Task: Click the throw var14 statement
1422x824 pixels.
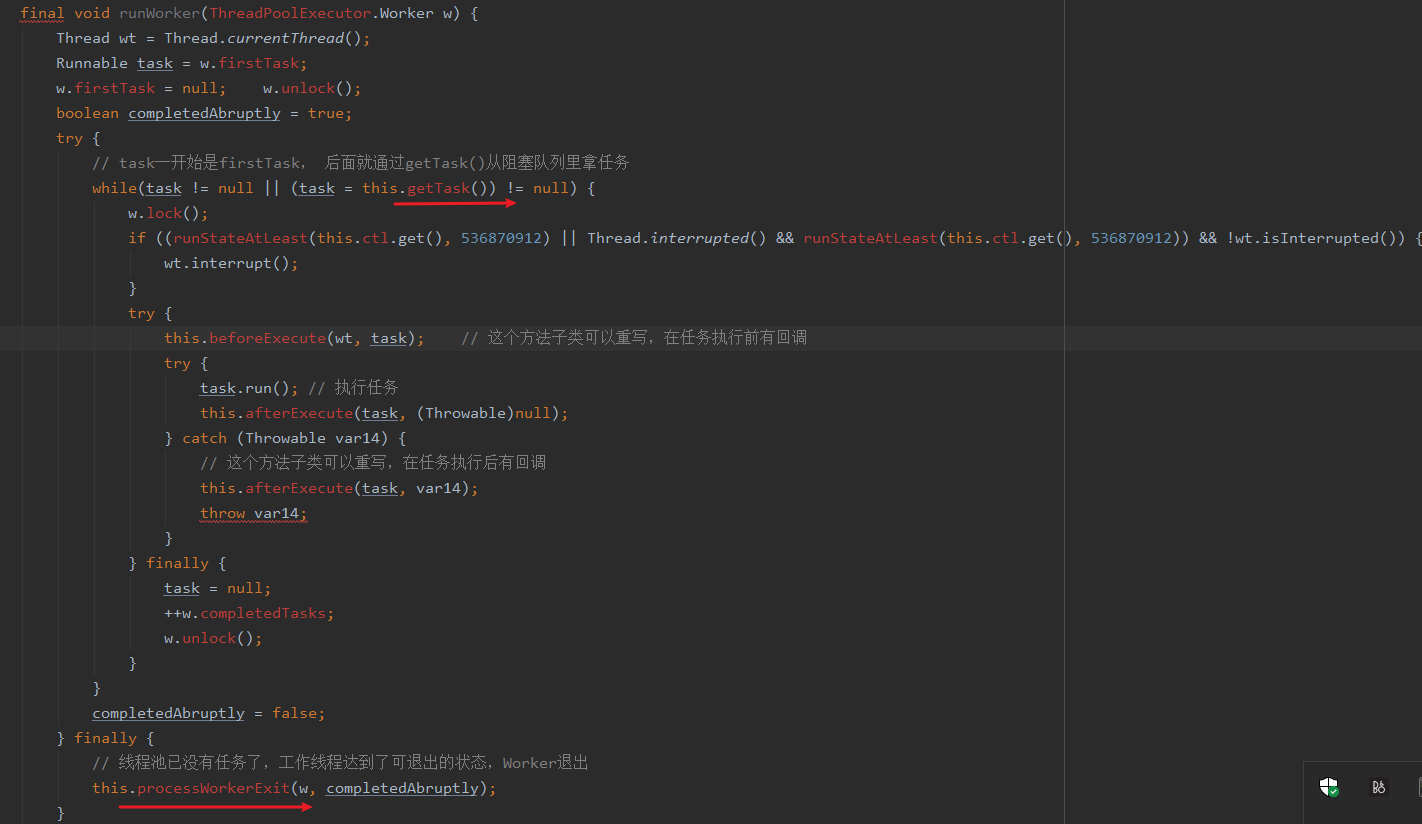Action: point(254,513)
